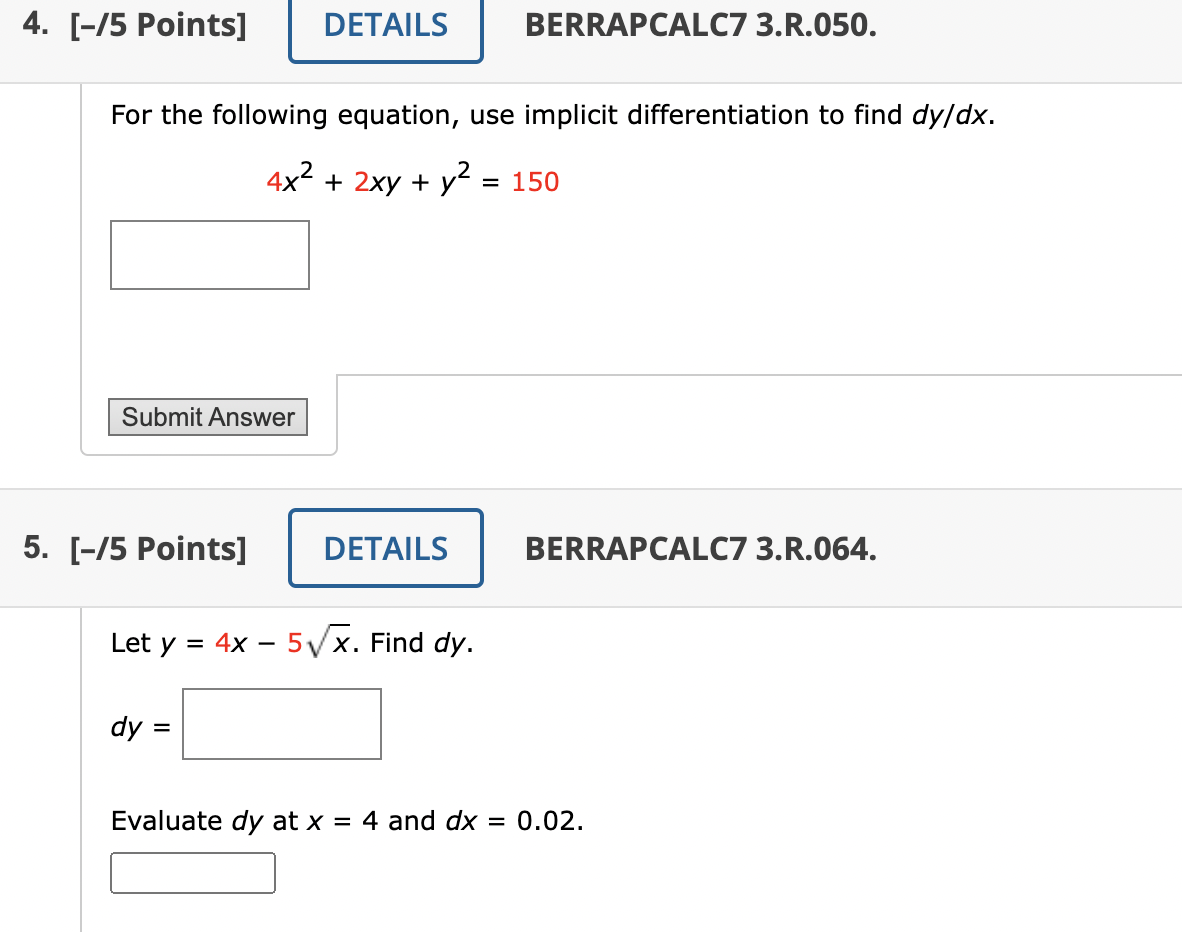Click the question number 4 label
The width and height of the screenshot is (1182, 932).
pyautogui.click(x=33, y=24)
